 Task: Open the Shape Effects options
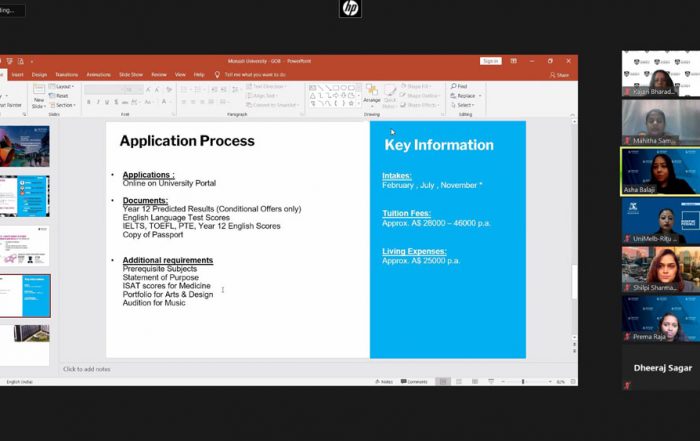418,105
